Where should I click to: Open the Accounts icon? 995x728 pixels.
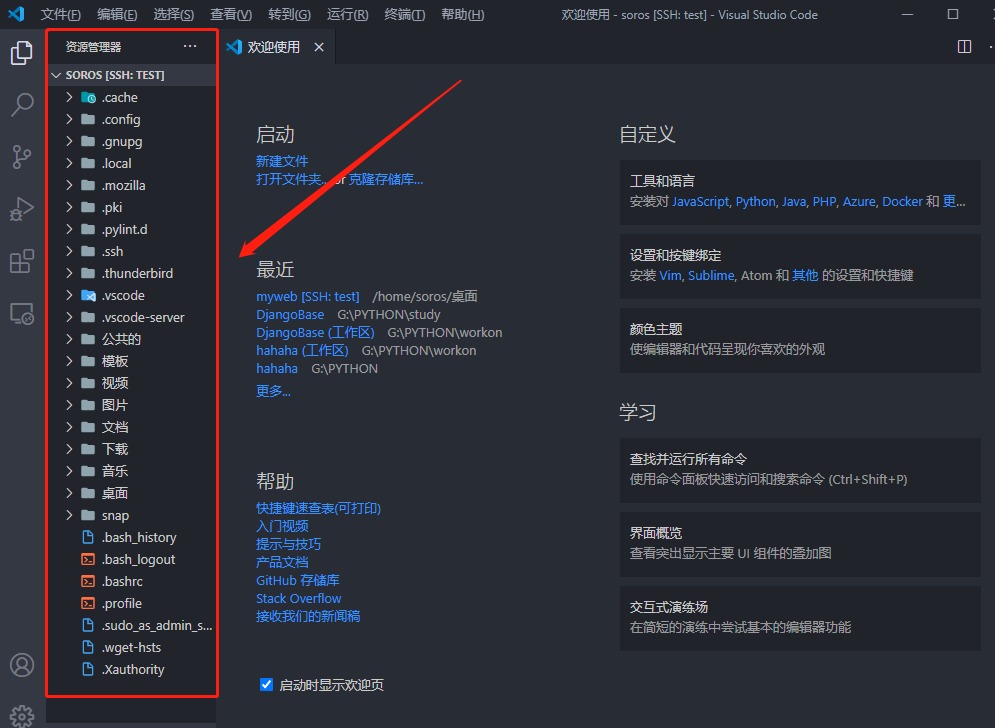pyautogui.click(x=22, y=665)
